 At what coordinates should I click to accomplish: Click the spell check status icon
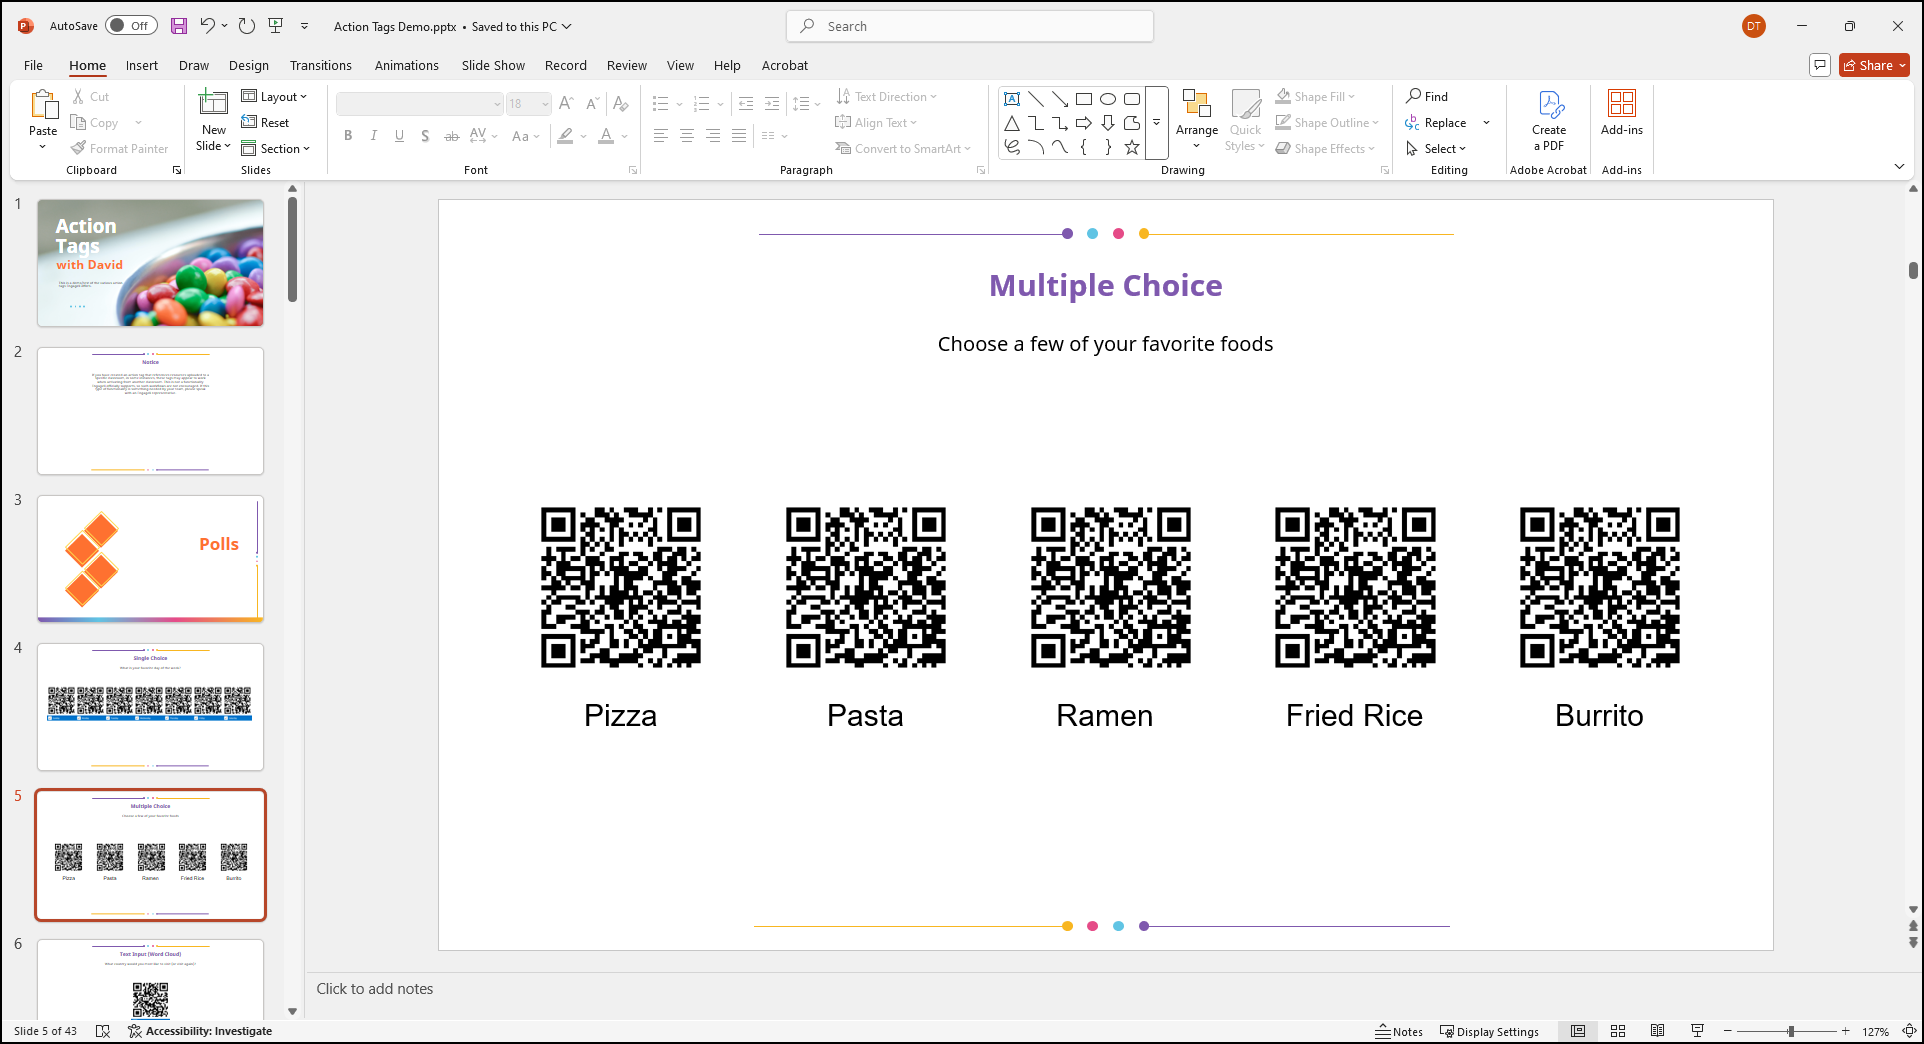click(x=102, y=1031)
